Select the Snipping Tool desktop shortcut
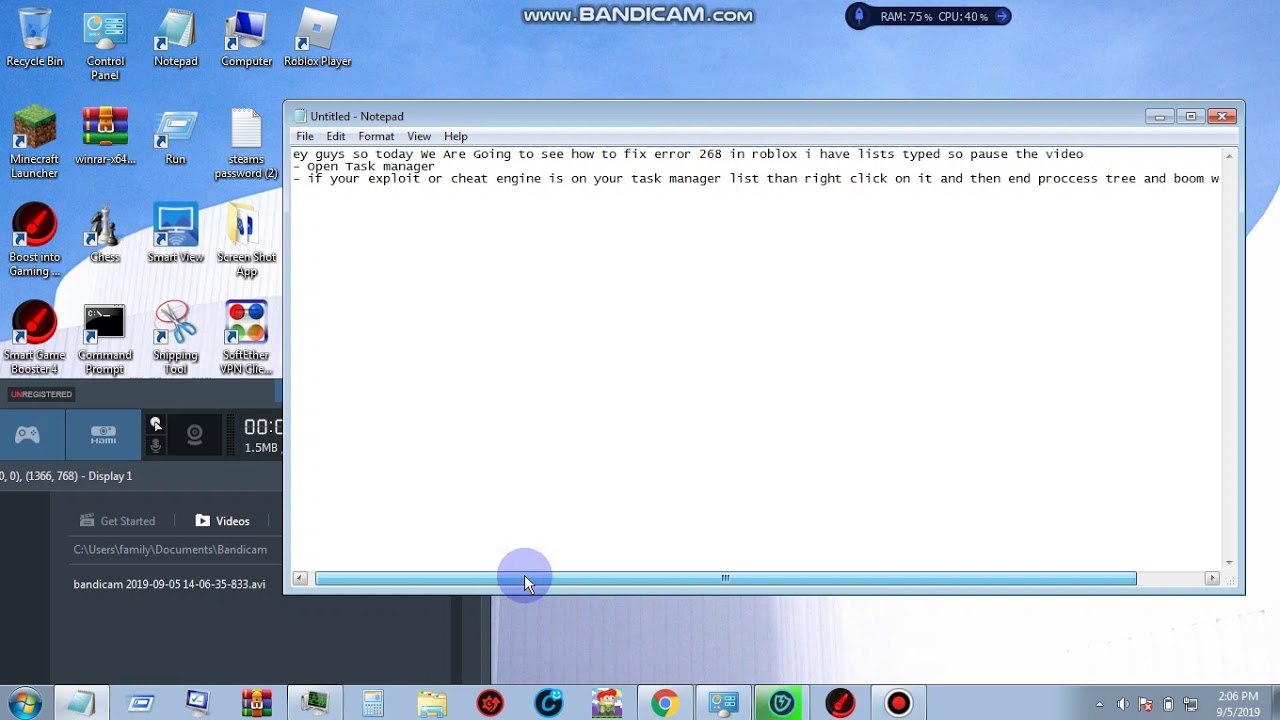This screenshot has width=1280, height=720. pos(176,338)
